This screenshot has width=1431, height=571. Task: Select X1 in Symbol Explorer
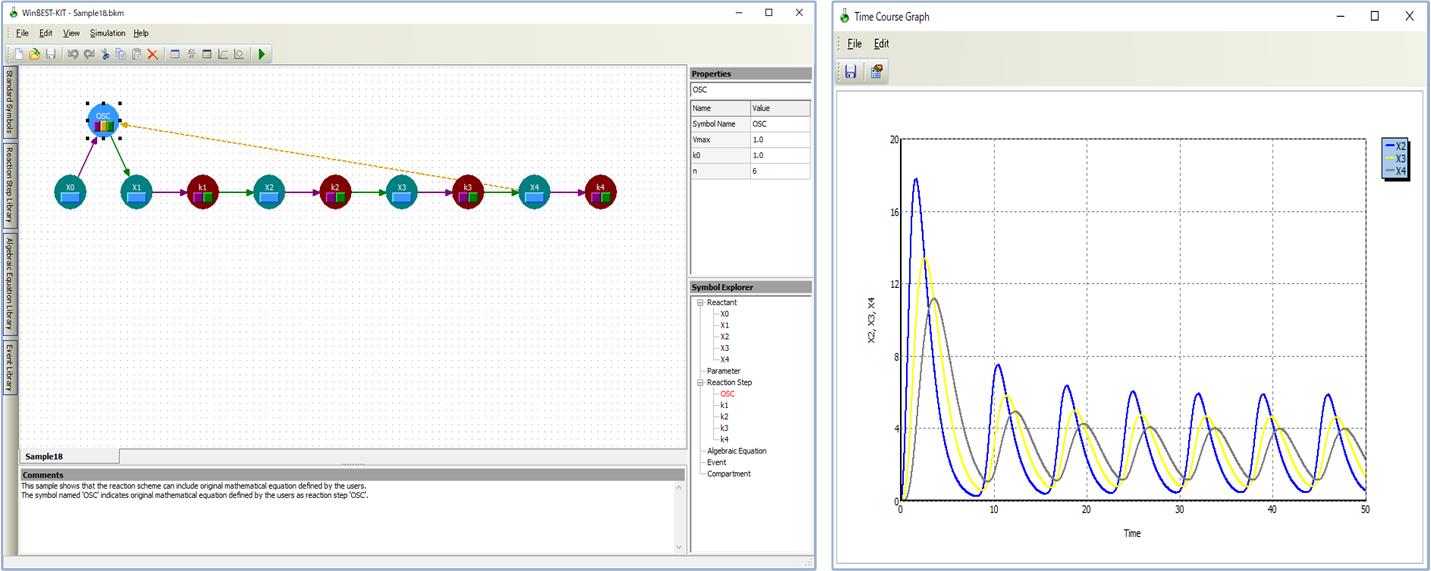click(725, 325)
